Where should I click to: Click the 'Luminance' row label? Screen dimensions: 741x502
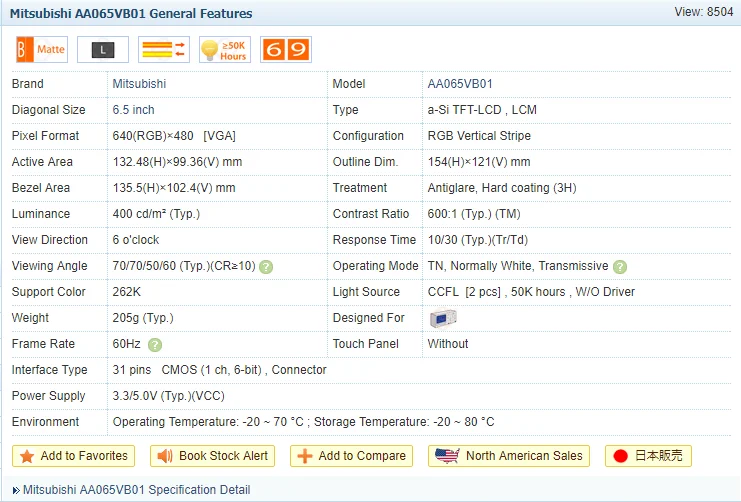[41, 214]
